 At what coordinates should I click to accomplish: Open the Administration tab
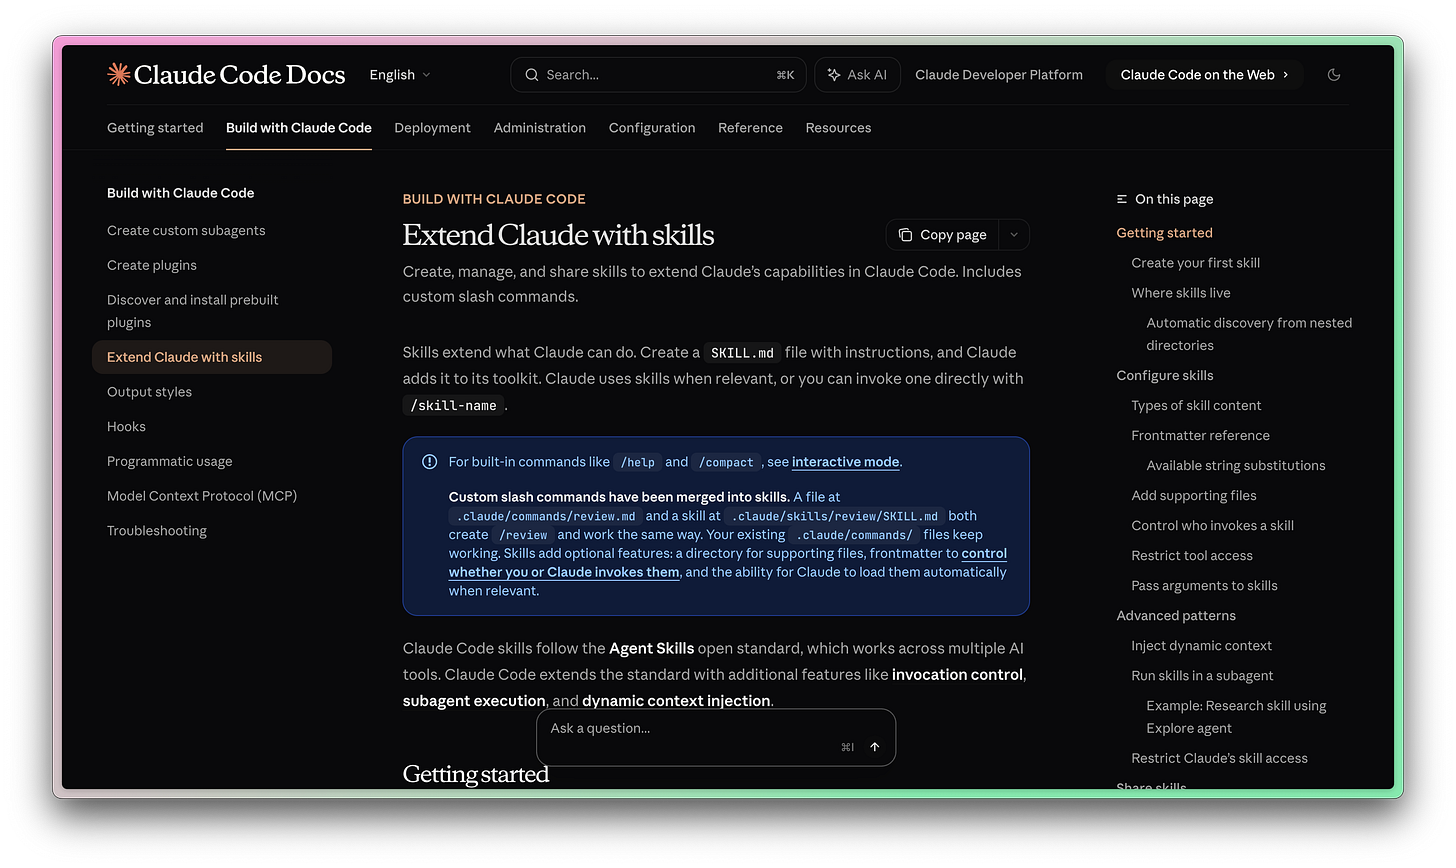point(540,128)
